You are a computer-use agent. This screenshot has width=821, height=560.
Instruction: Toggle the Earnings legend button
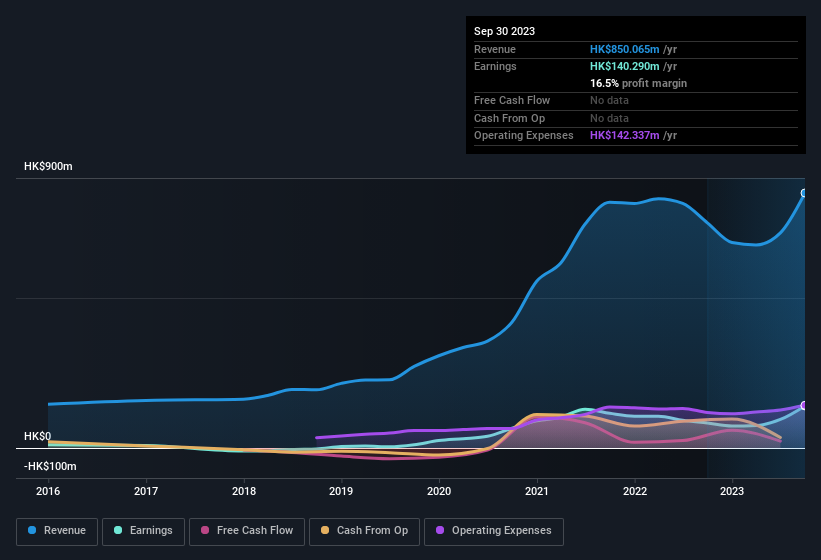click(143, 531)
